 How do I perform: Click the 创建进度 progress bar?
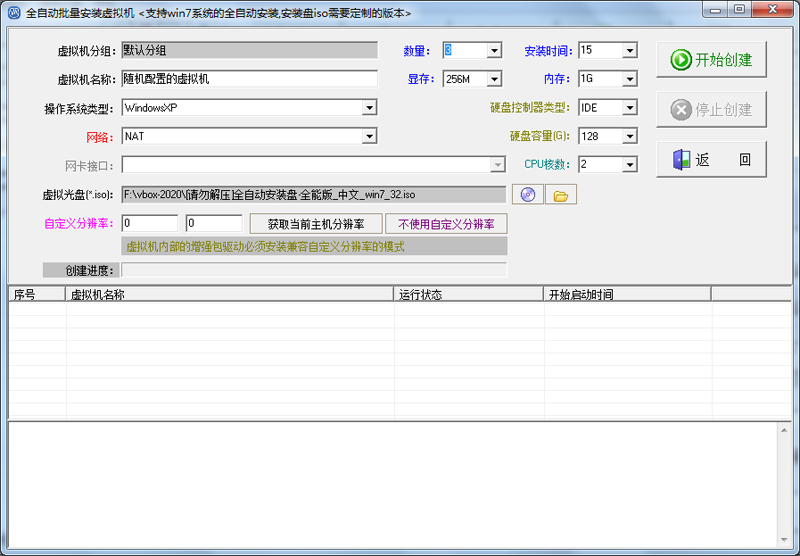pyautogui.click(x=314, y=270)
